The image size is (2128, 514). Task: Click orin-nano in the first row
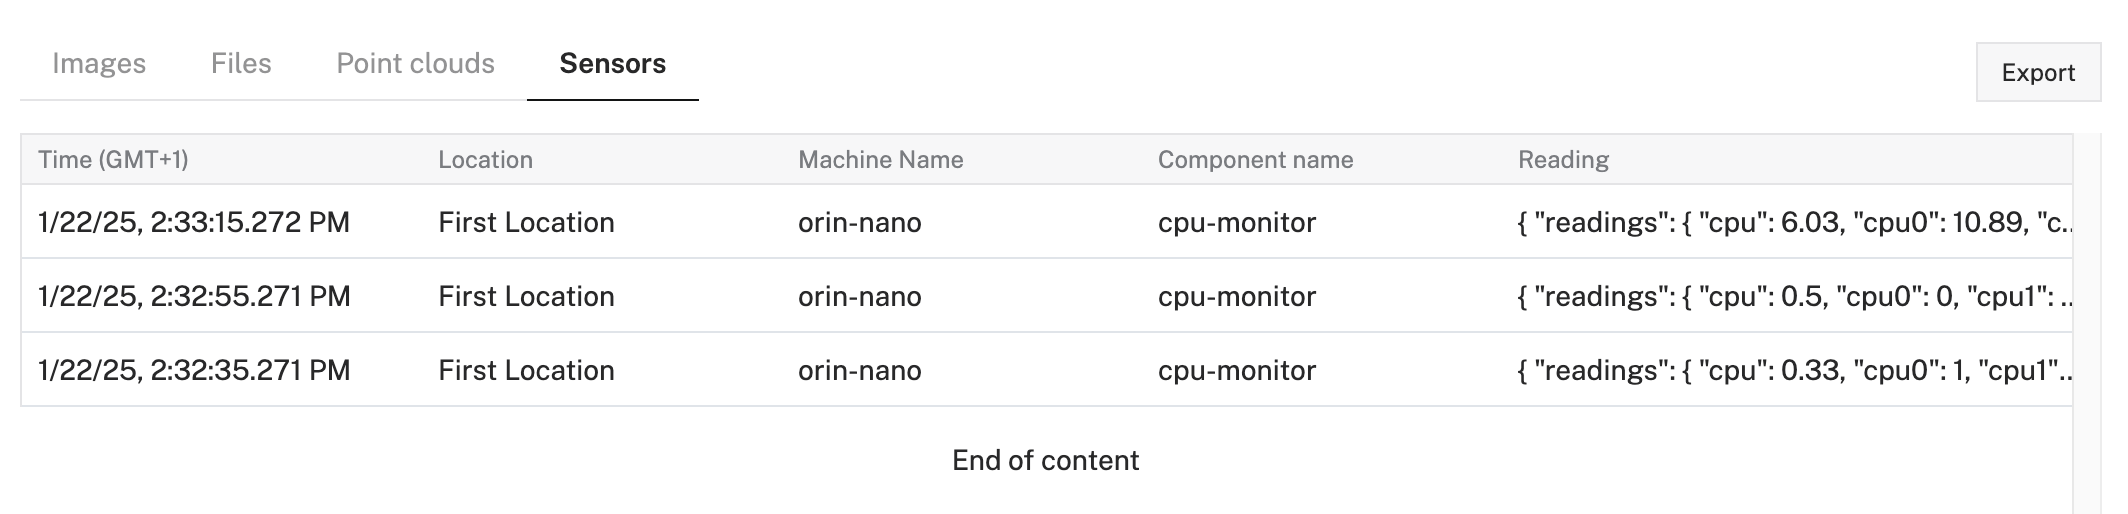(859, 222)
